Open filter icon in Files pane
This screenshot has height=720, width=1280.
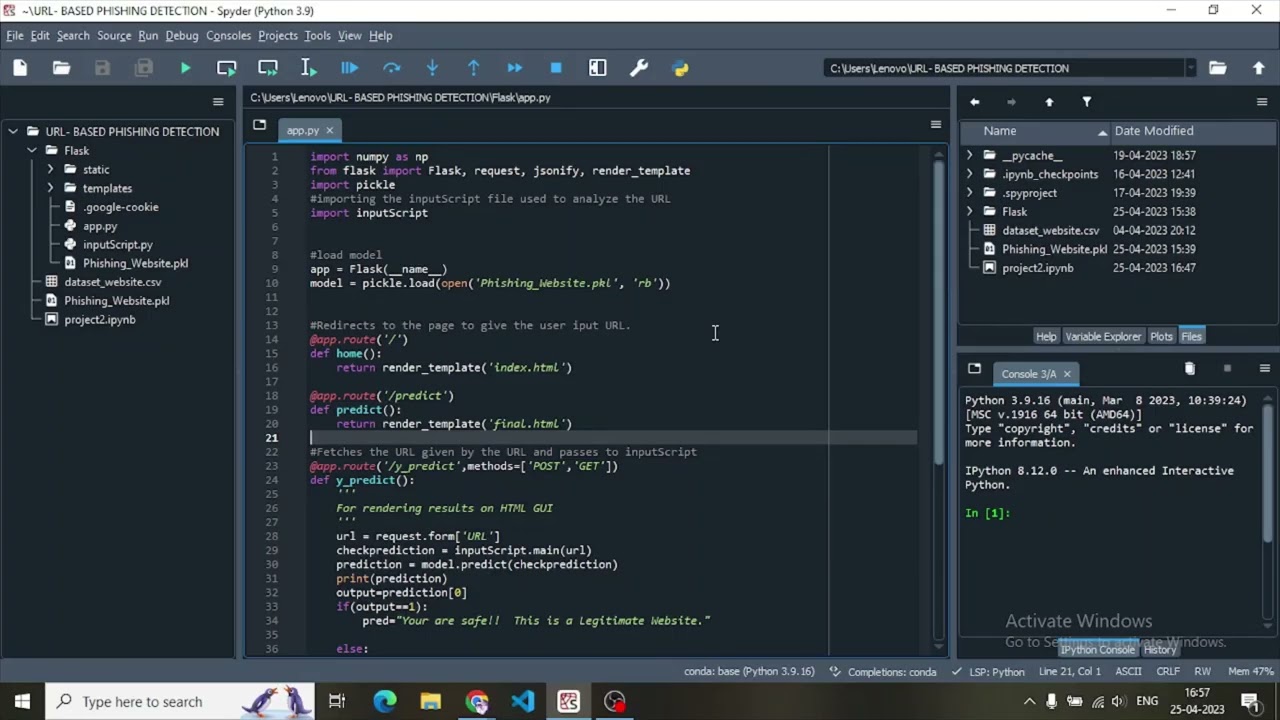tap(1086, 102)
